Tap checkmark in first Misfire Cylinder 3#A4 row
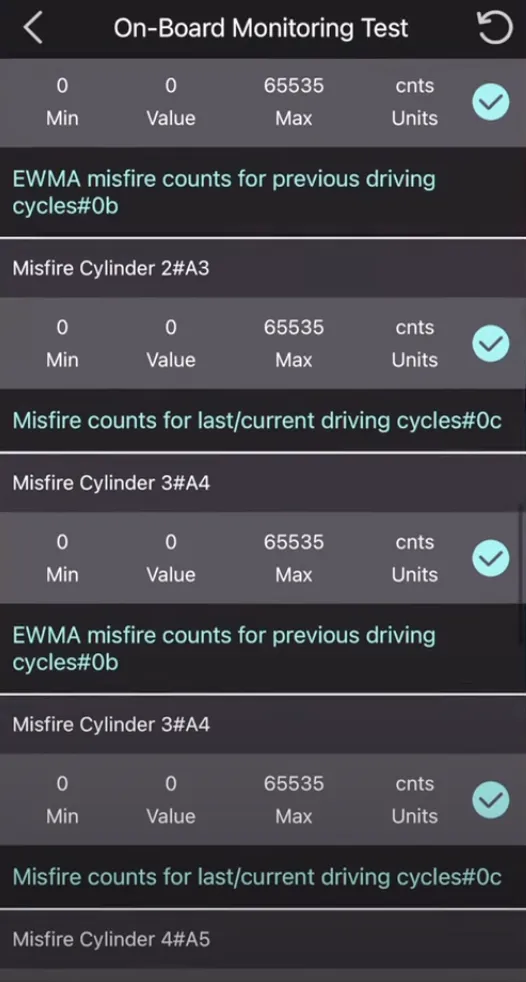The height and width of the screenshot is (982, 526). click(491, 558)
